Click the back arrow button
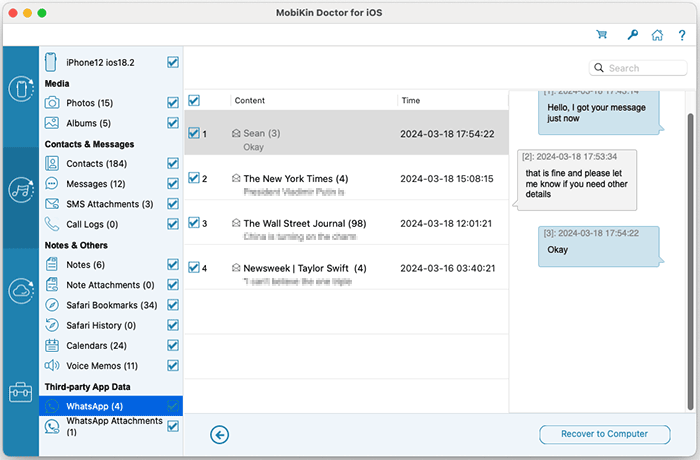700x460 pixels. coord(220,434)
